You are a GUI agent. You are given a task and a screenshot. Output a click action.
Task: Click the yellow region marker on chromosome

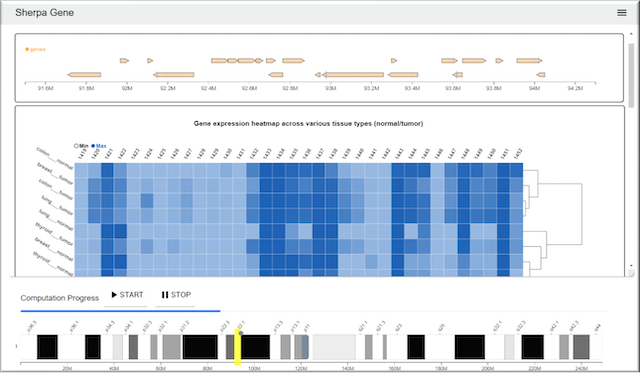tap(238, 347)
